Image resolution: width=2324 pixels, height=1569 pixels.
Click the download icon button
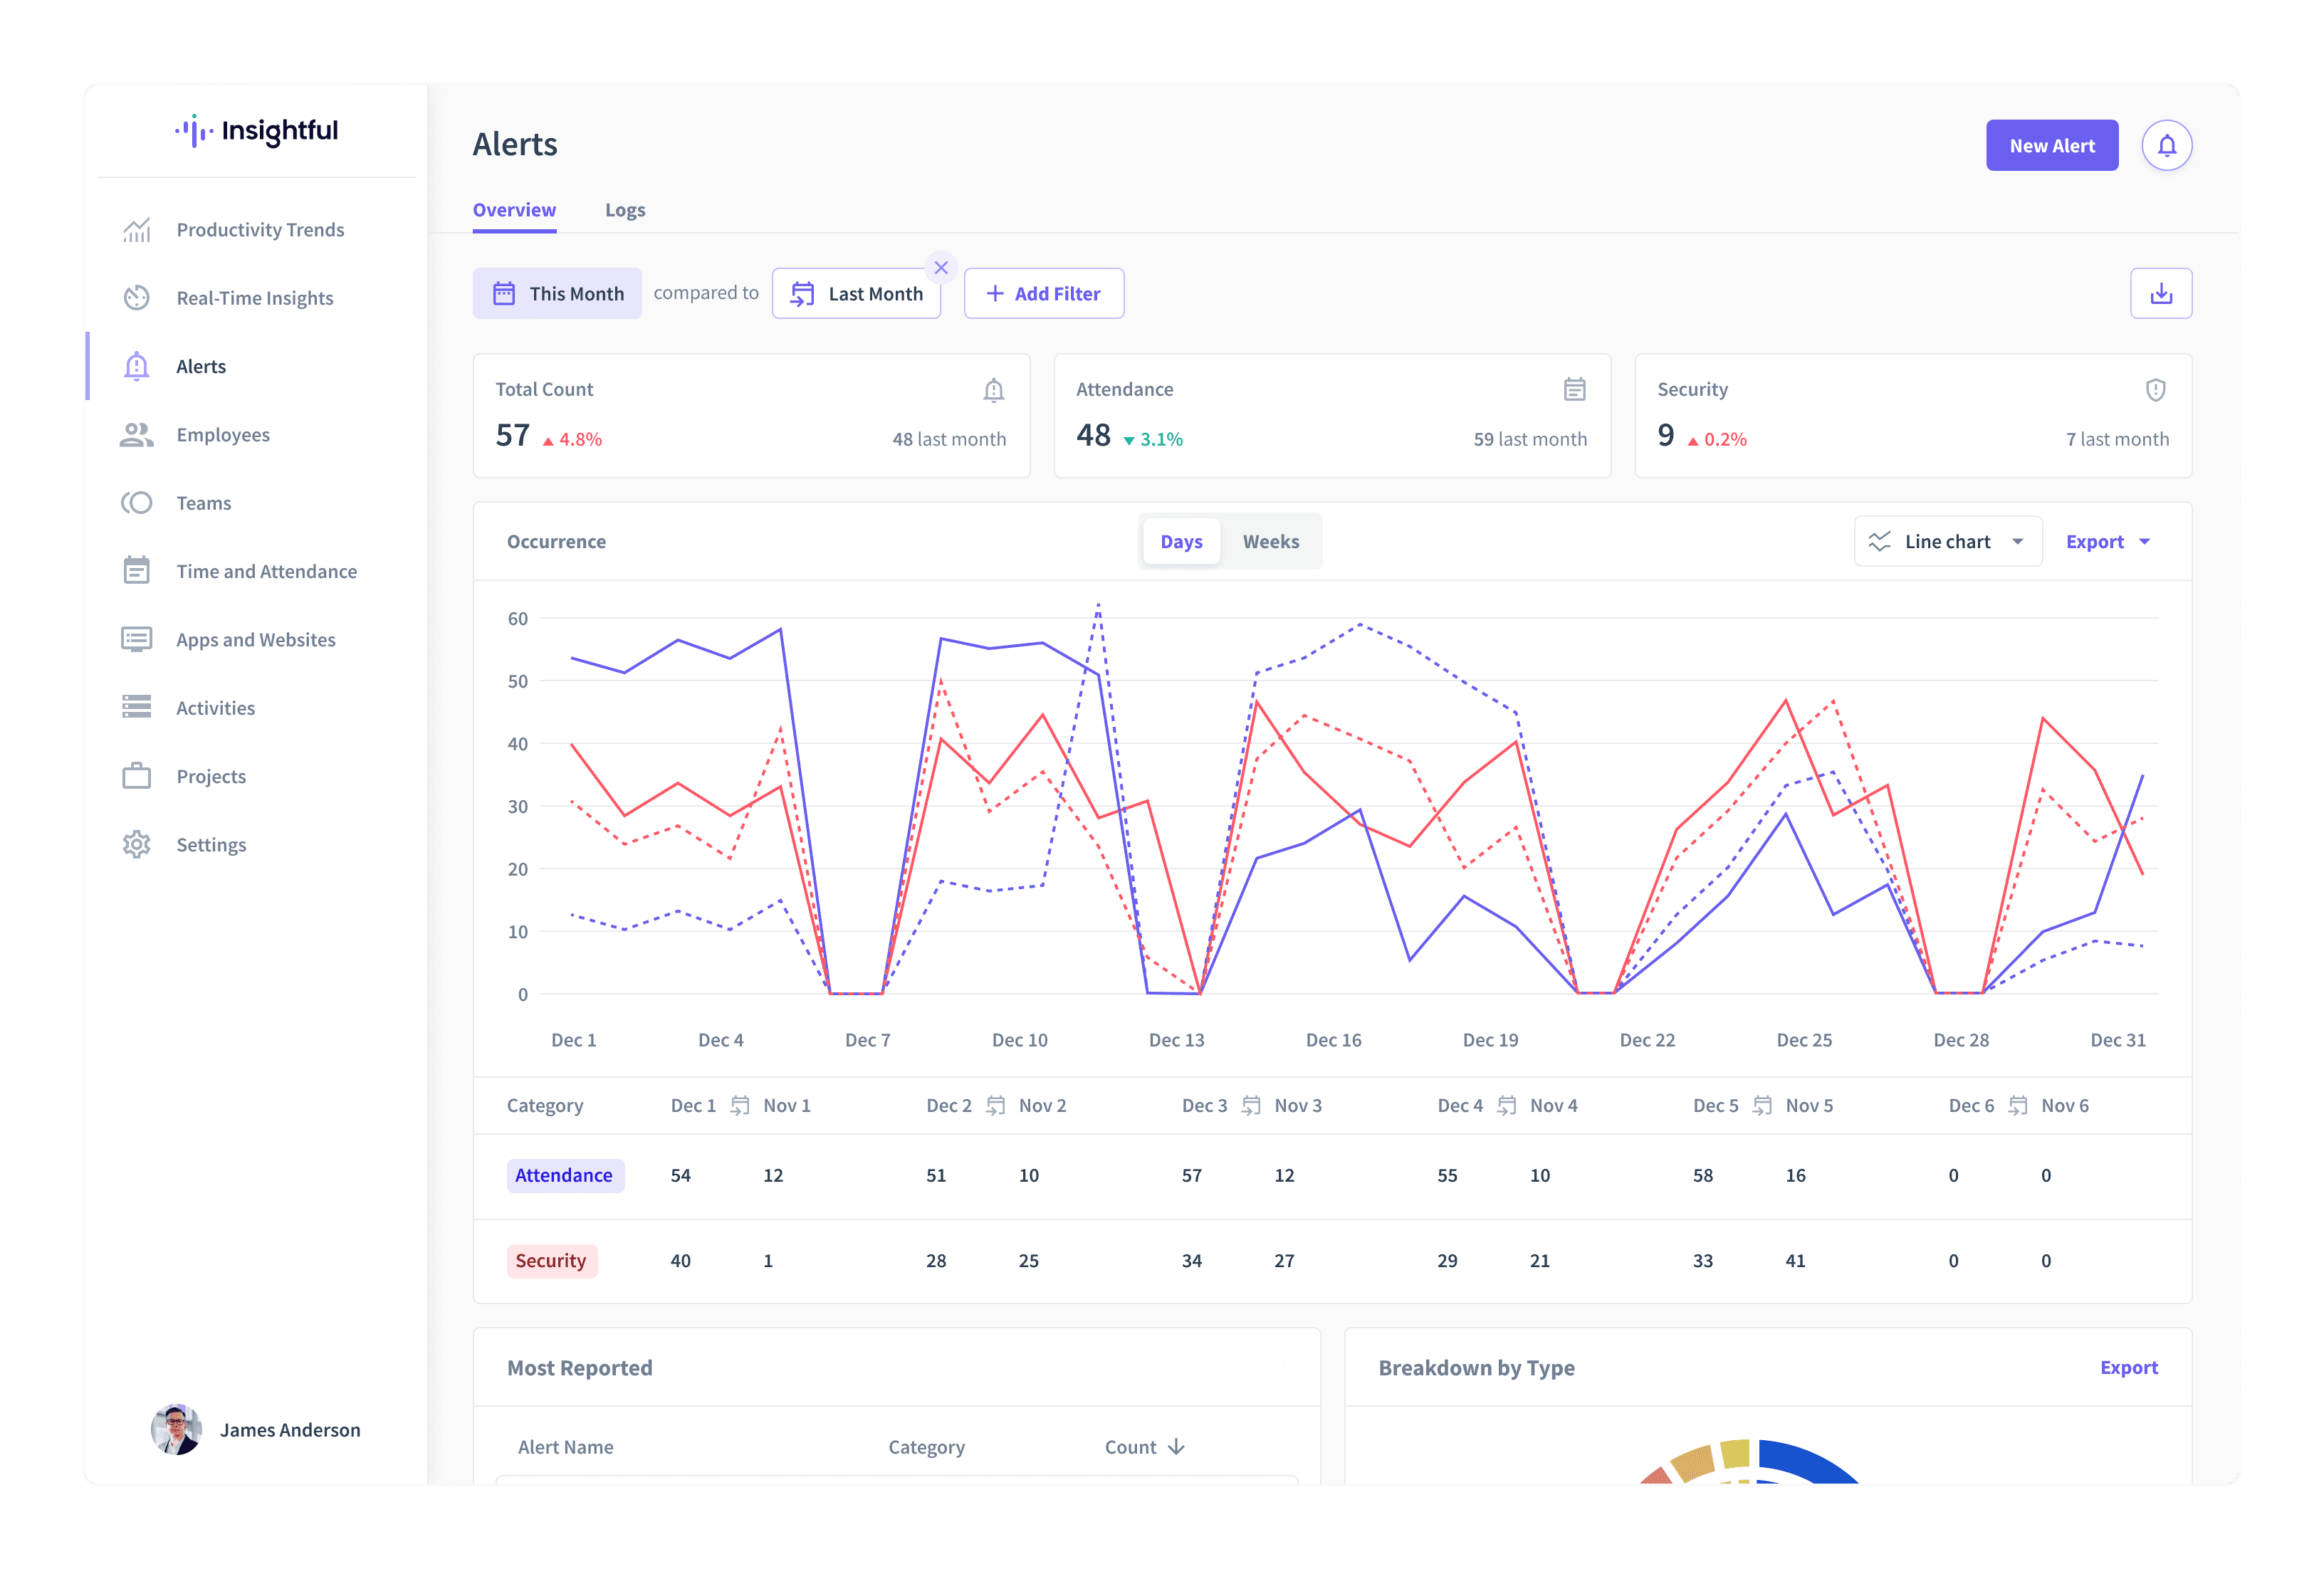click(x=2160, y=293)
